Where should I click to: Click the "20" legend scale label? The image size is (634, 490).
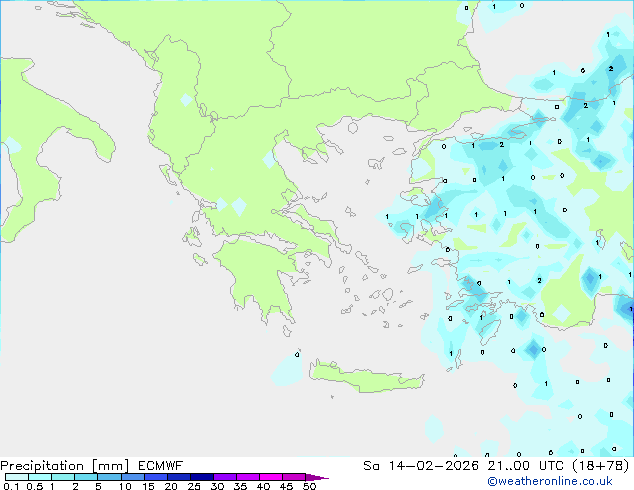pos(171,486)
